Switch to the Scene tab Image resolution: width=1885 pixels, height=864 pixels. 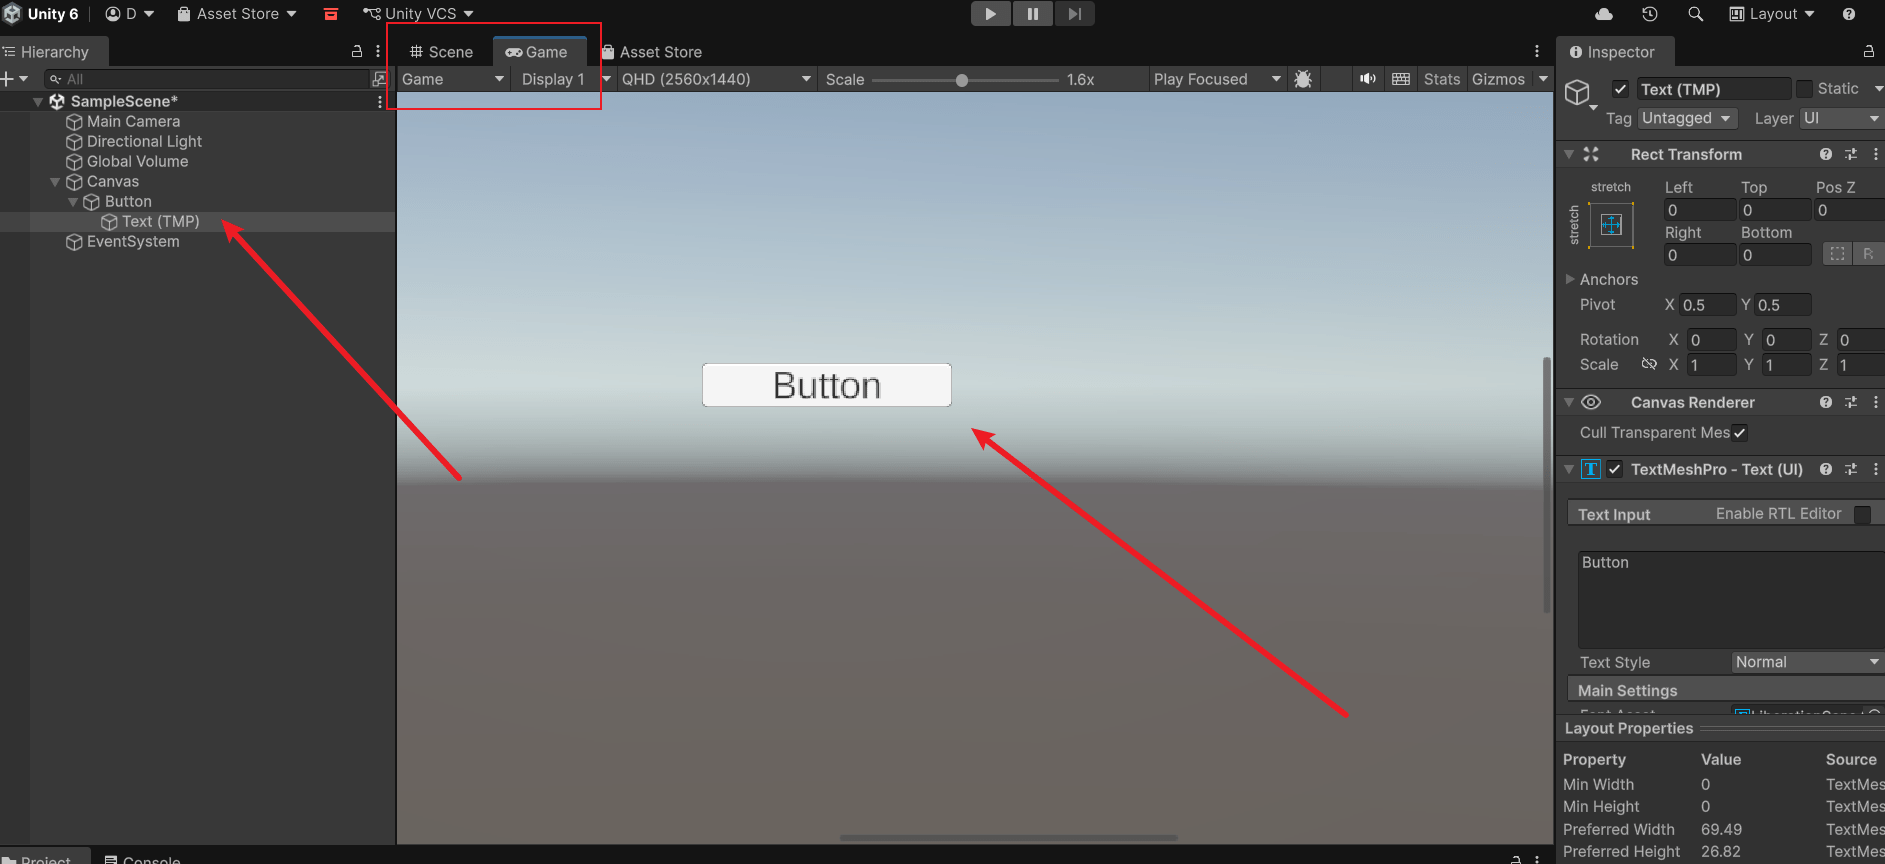point(441,52)
